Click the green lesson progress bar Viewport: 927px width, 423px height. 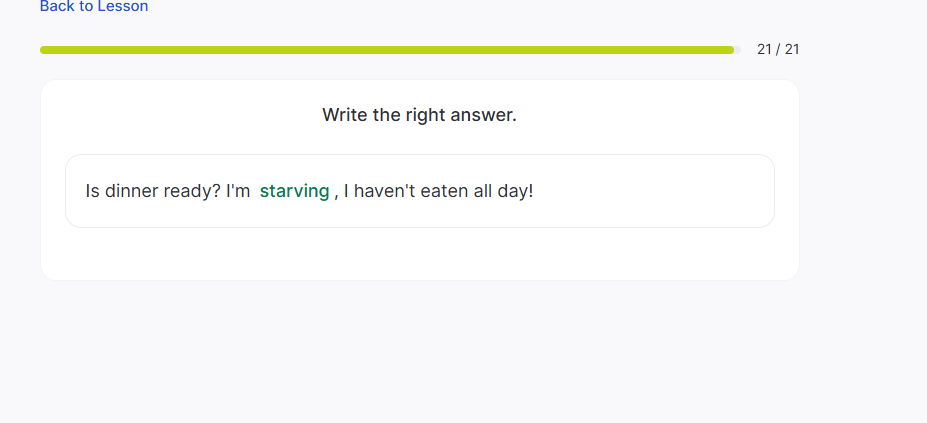coord(386,49)
